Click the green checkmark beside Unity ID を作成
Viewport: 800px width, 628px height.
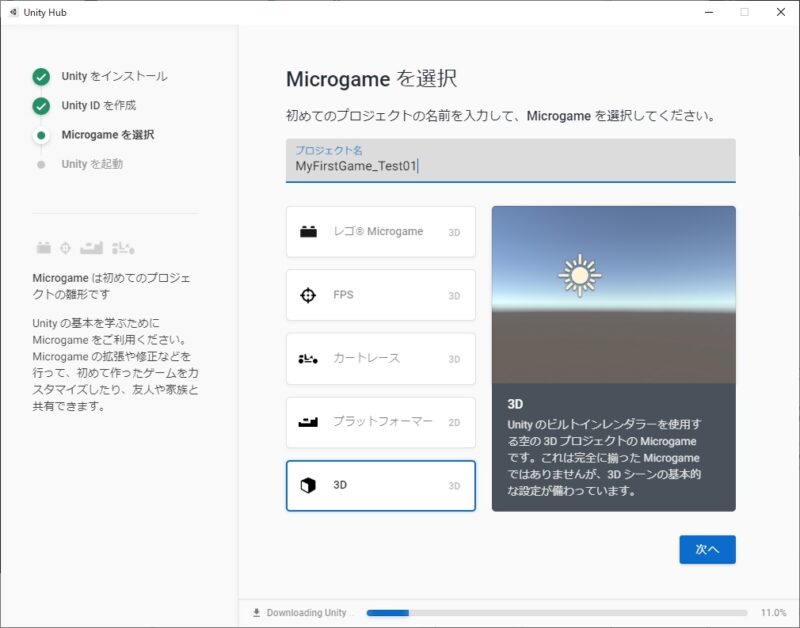(41, 106)
